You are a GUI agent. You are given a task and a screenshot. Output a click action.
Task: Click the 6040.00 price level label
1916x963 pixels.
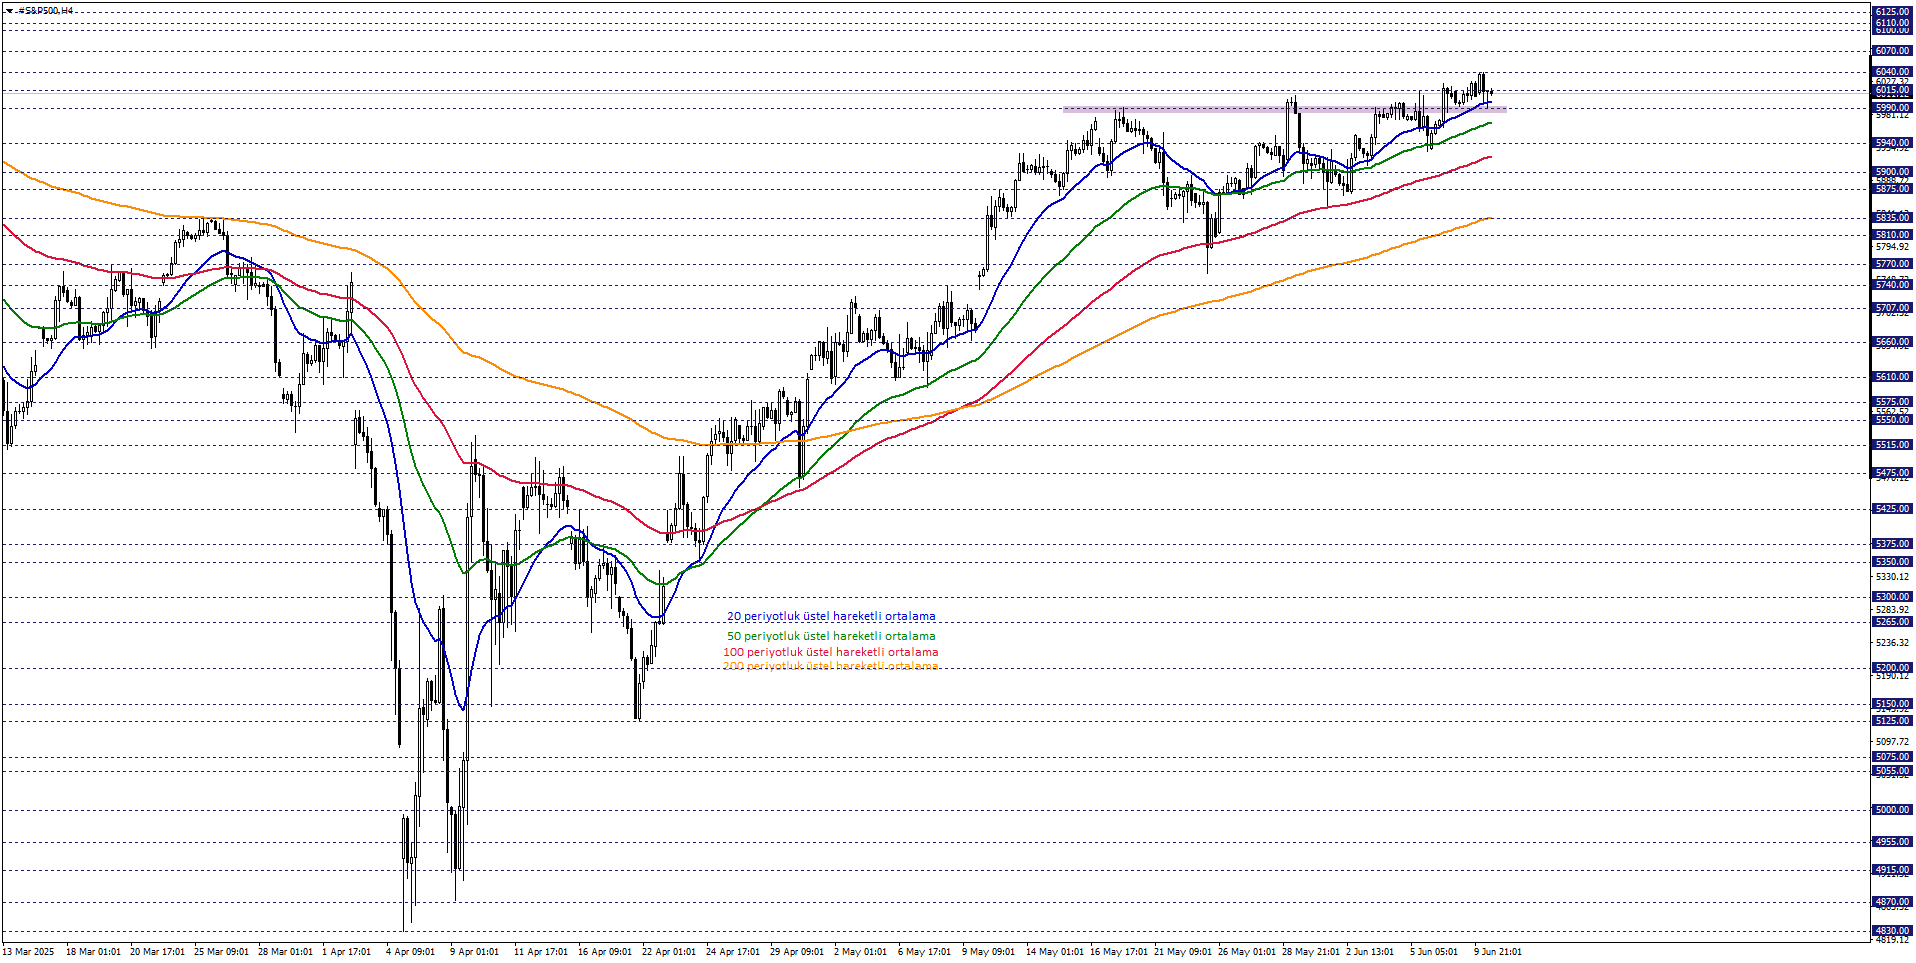click(x=1892, y=72)
